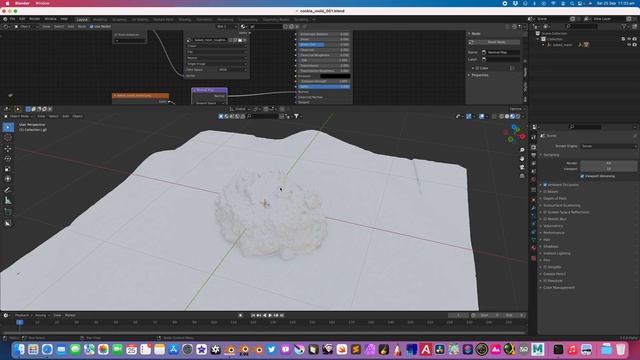Open the Object Mode dropdown in viewport
Image resolution: width=640 pixels, height=360 pixels.
click(x=19, y=116)
